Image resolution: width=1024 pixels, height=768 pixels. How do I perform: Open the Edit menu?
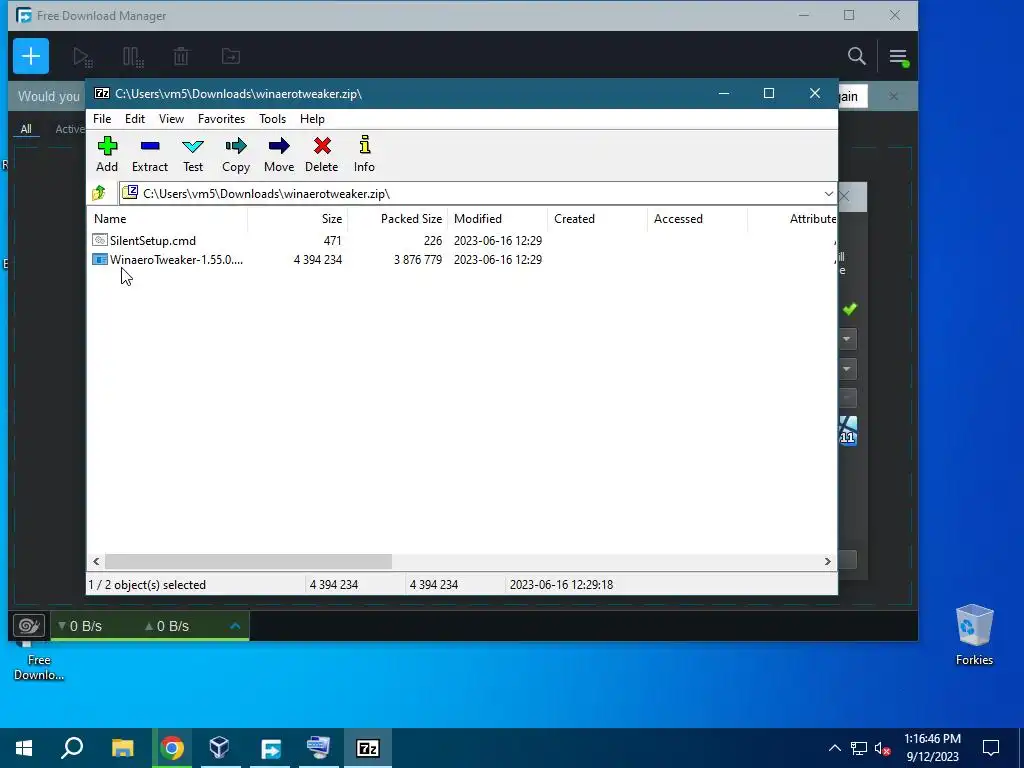[x=135, y=119]
